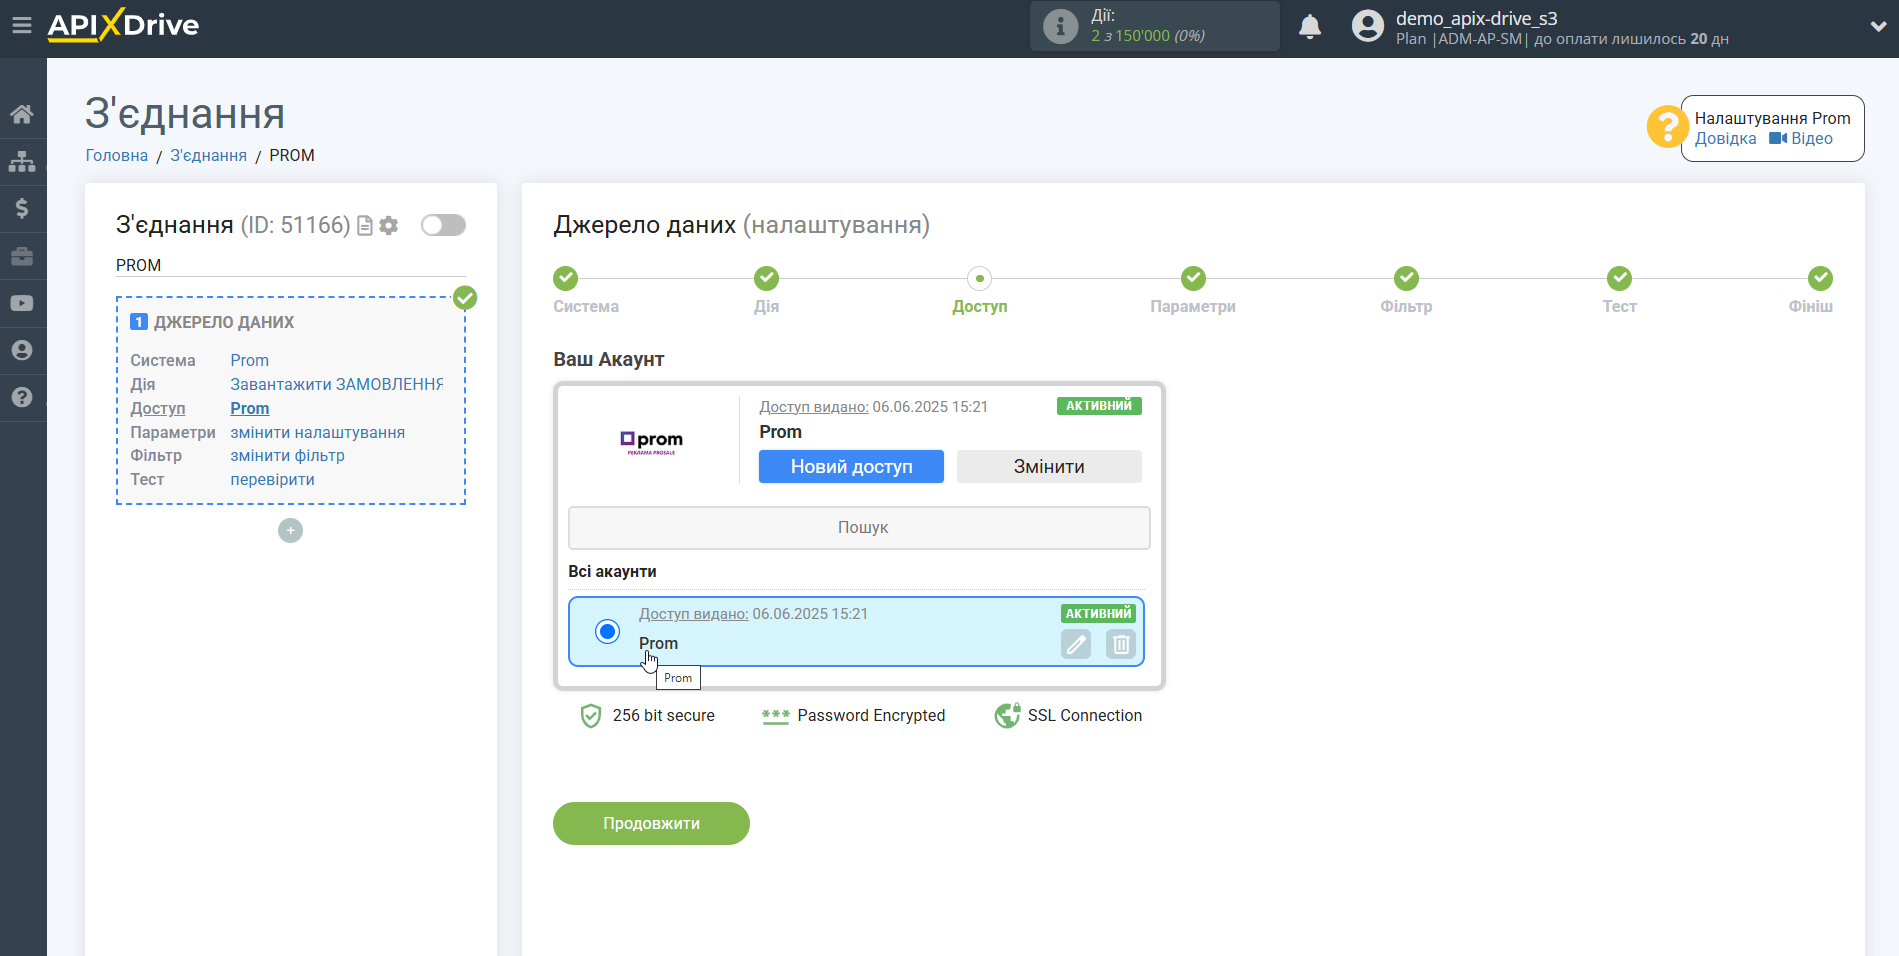Click the Password Encrypted asterisks icon
1899x956 pixels.
[x=776, y=716]
